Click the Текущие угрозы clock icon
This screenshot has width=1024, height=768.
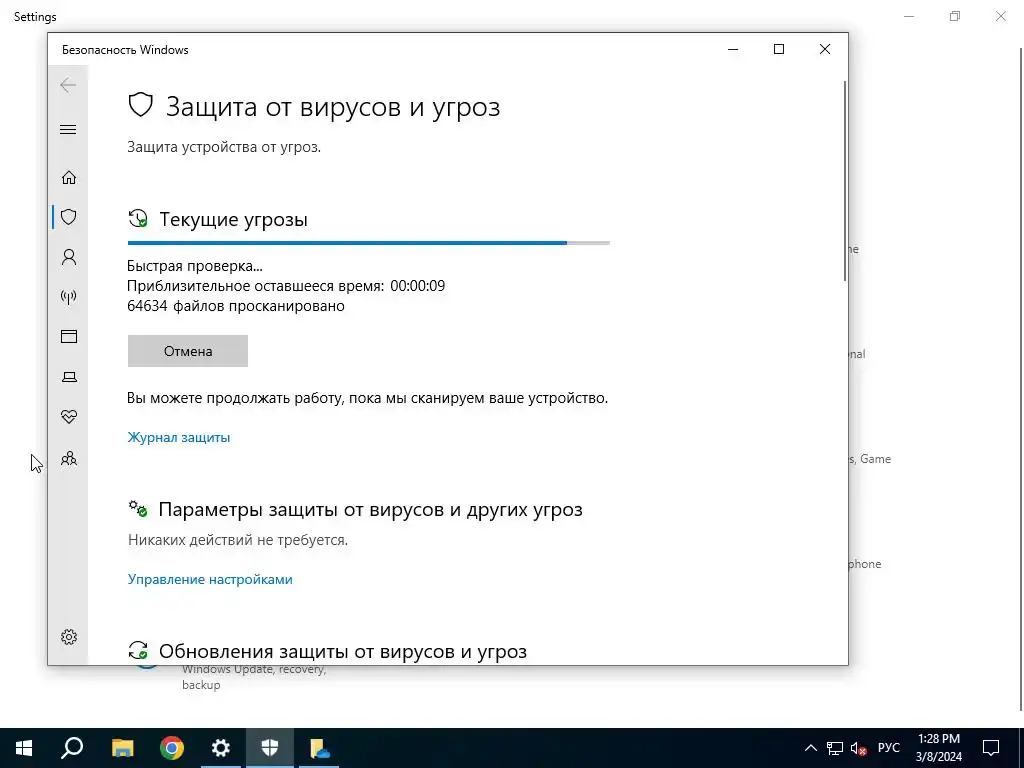[x=138, y=219]
